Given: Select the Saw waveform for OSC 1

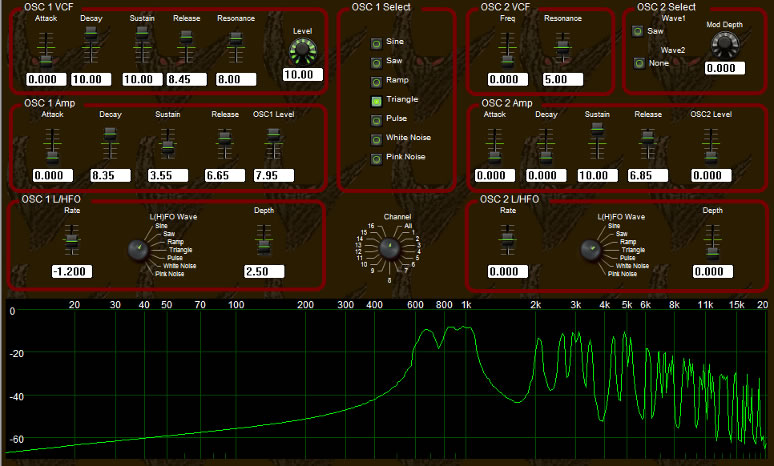Looking at the screenshot, I should point(376,63).
